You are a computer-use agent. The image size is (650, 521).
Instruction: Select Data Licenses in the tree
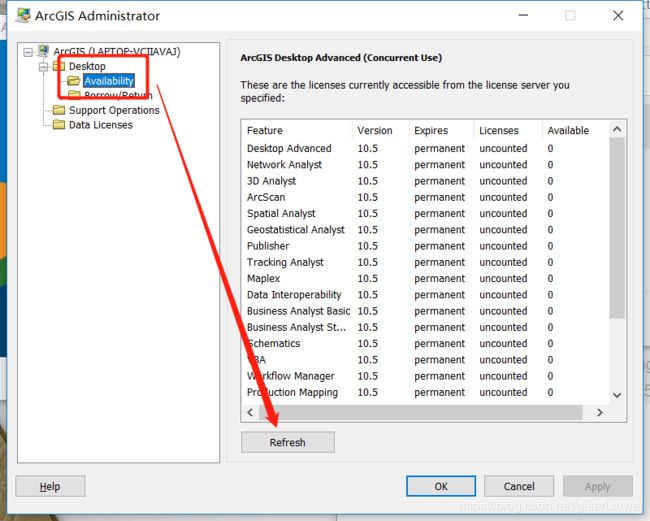[101, 125]
